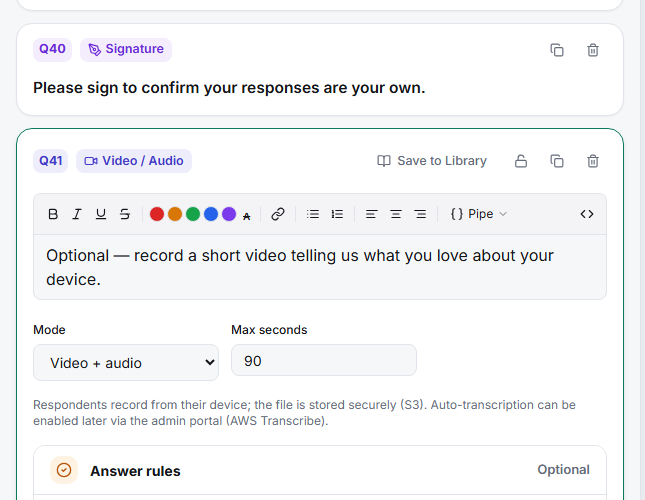Screen dimensions: 645x500
Task: Align text center
Action: [x=396, y=214]
